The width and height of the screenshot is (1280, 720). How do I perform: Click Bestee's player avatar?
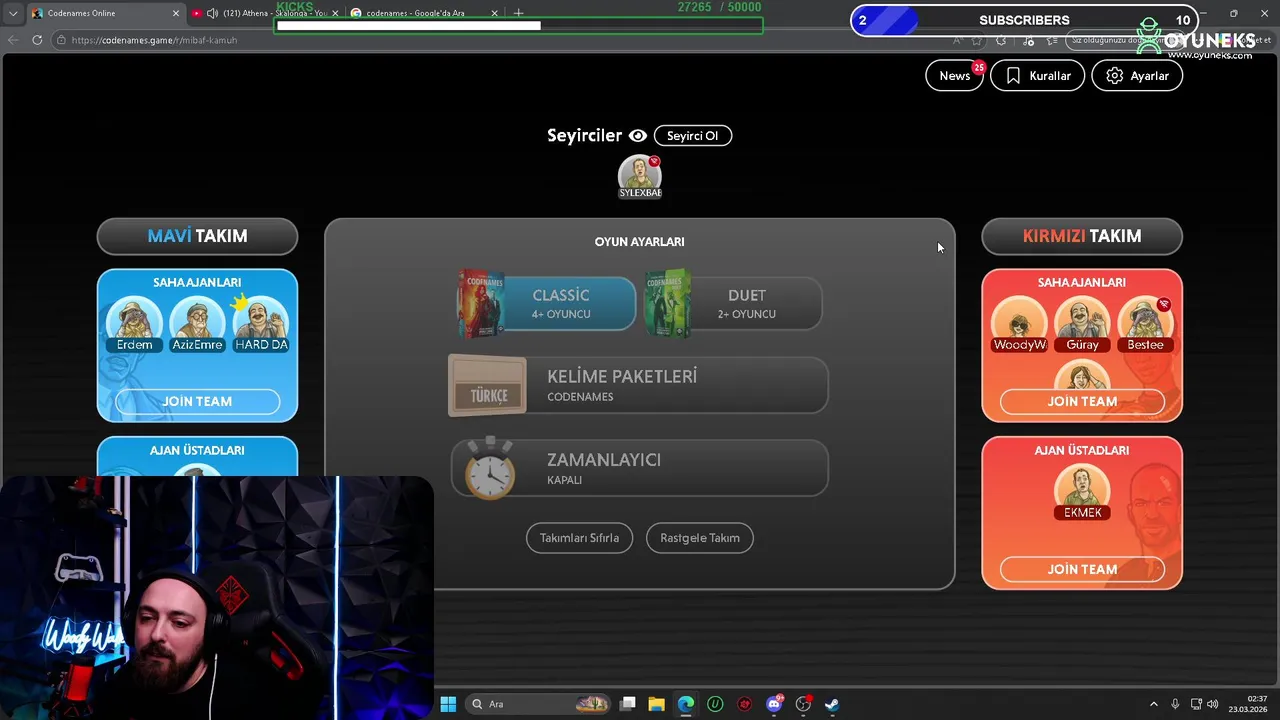tap(1145, 324)
